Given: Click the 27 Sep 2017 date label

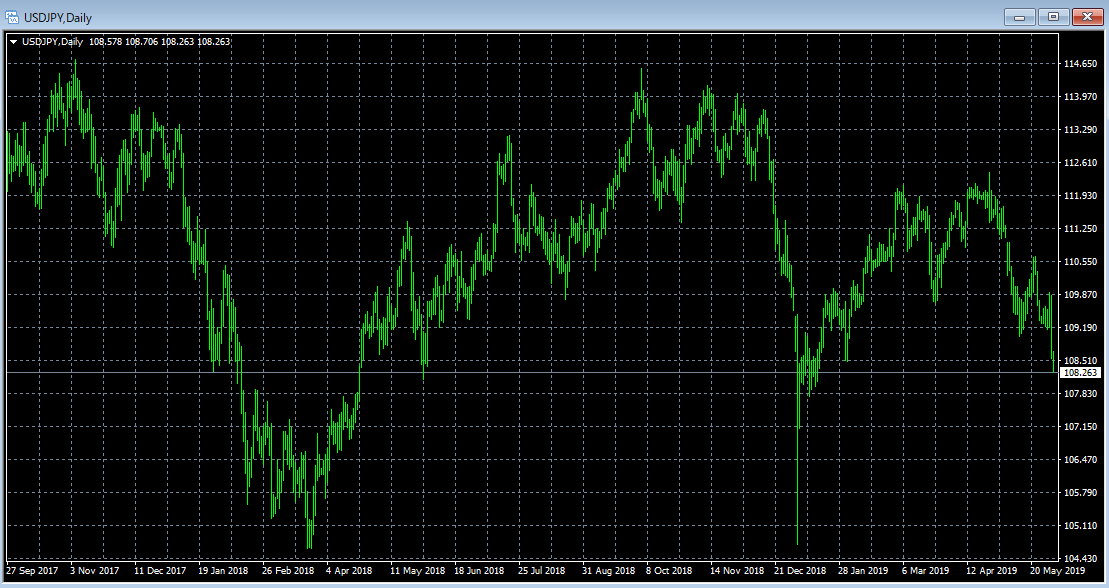Looking at the screenshot, I should coord(33,570).
